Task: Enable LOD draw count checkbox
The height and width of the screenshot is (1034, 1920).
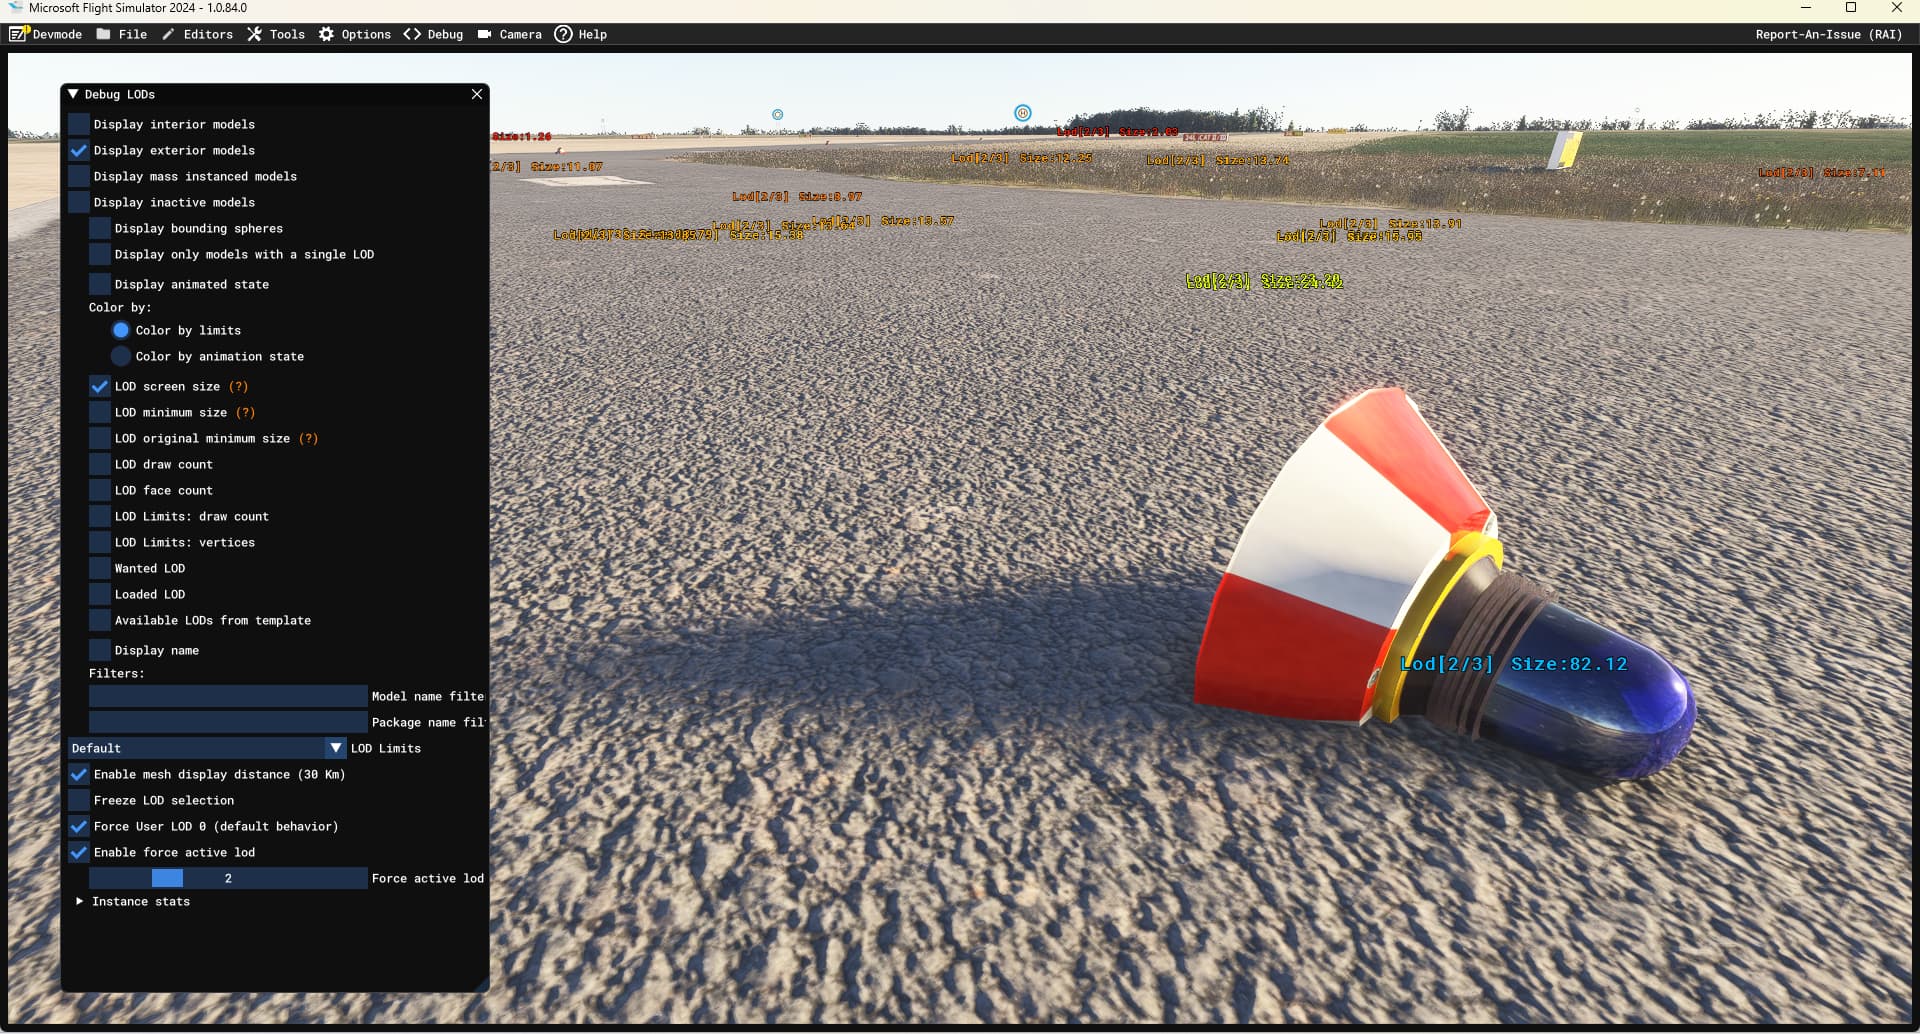Action: pos(100,464)
